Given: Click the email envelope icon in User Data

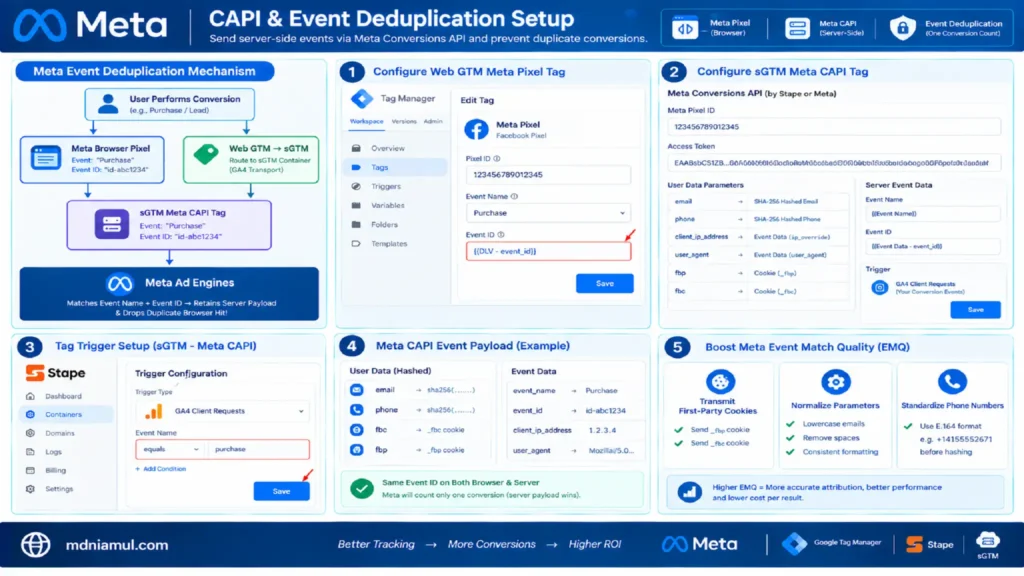Looking at the screenshot, I should pyautogui.click(x=357, y=390).
